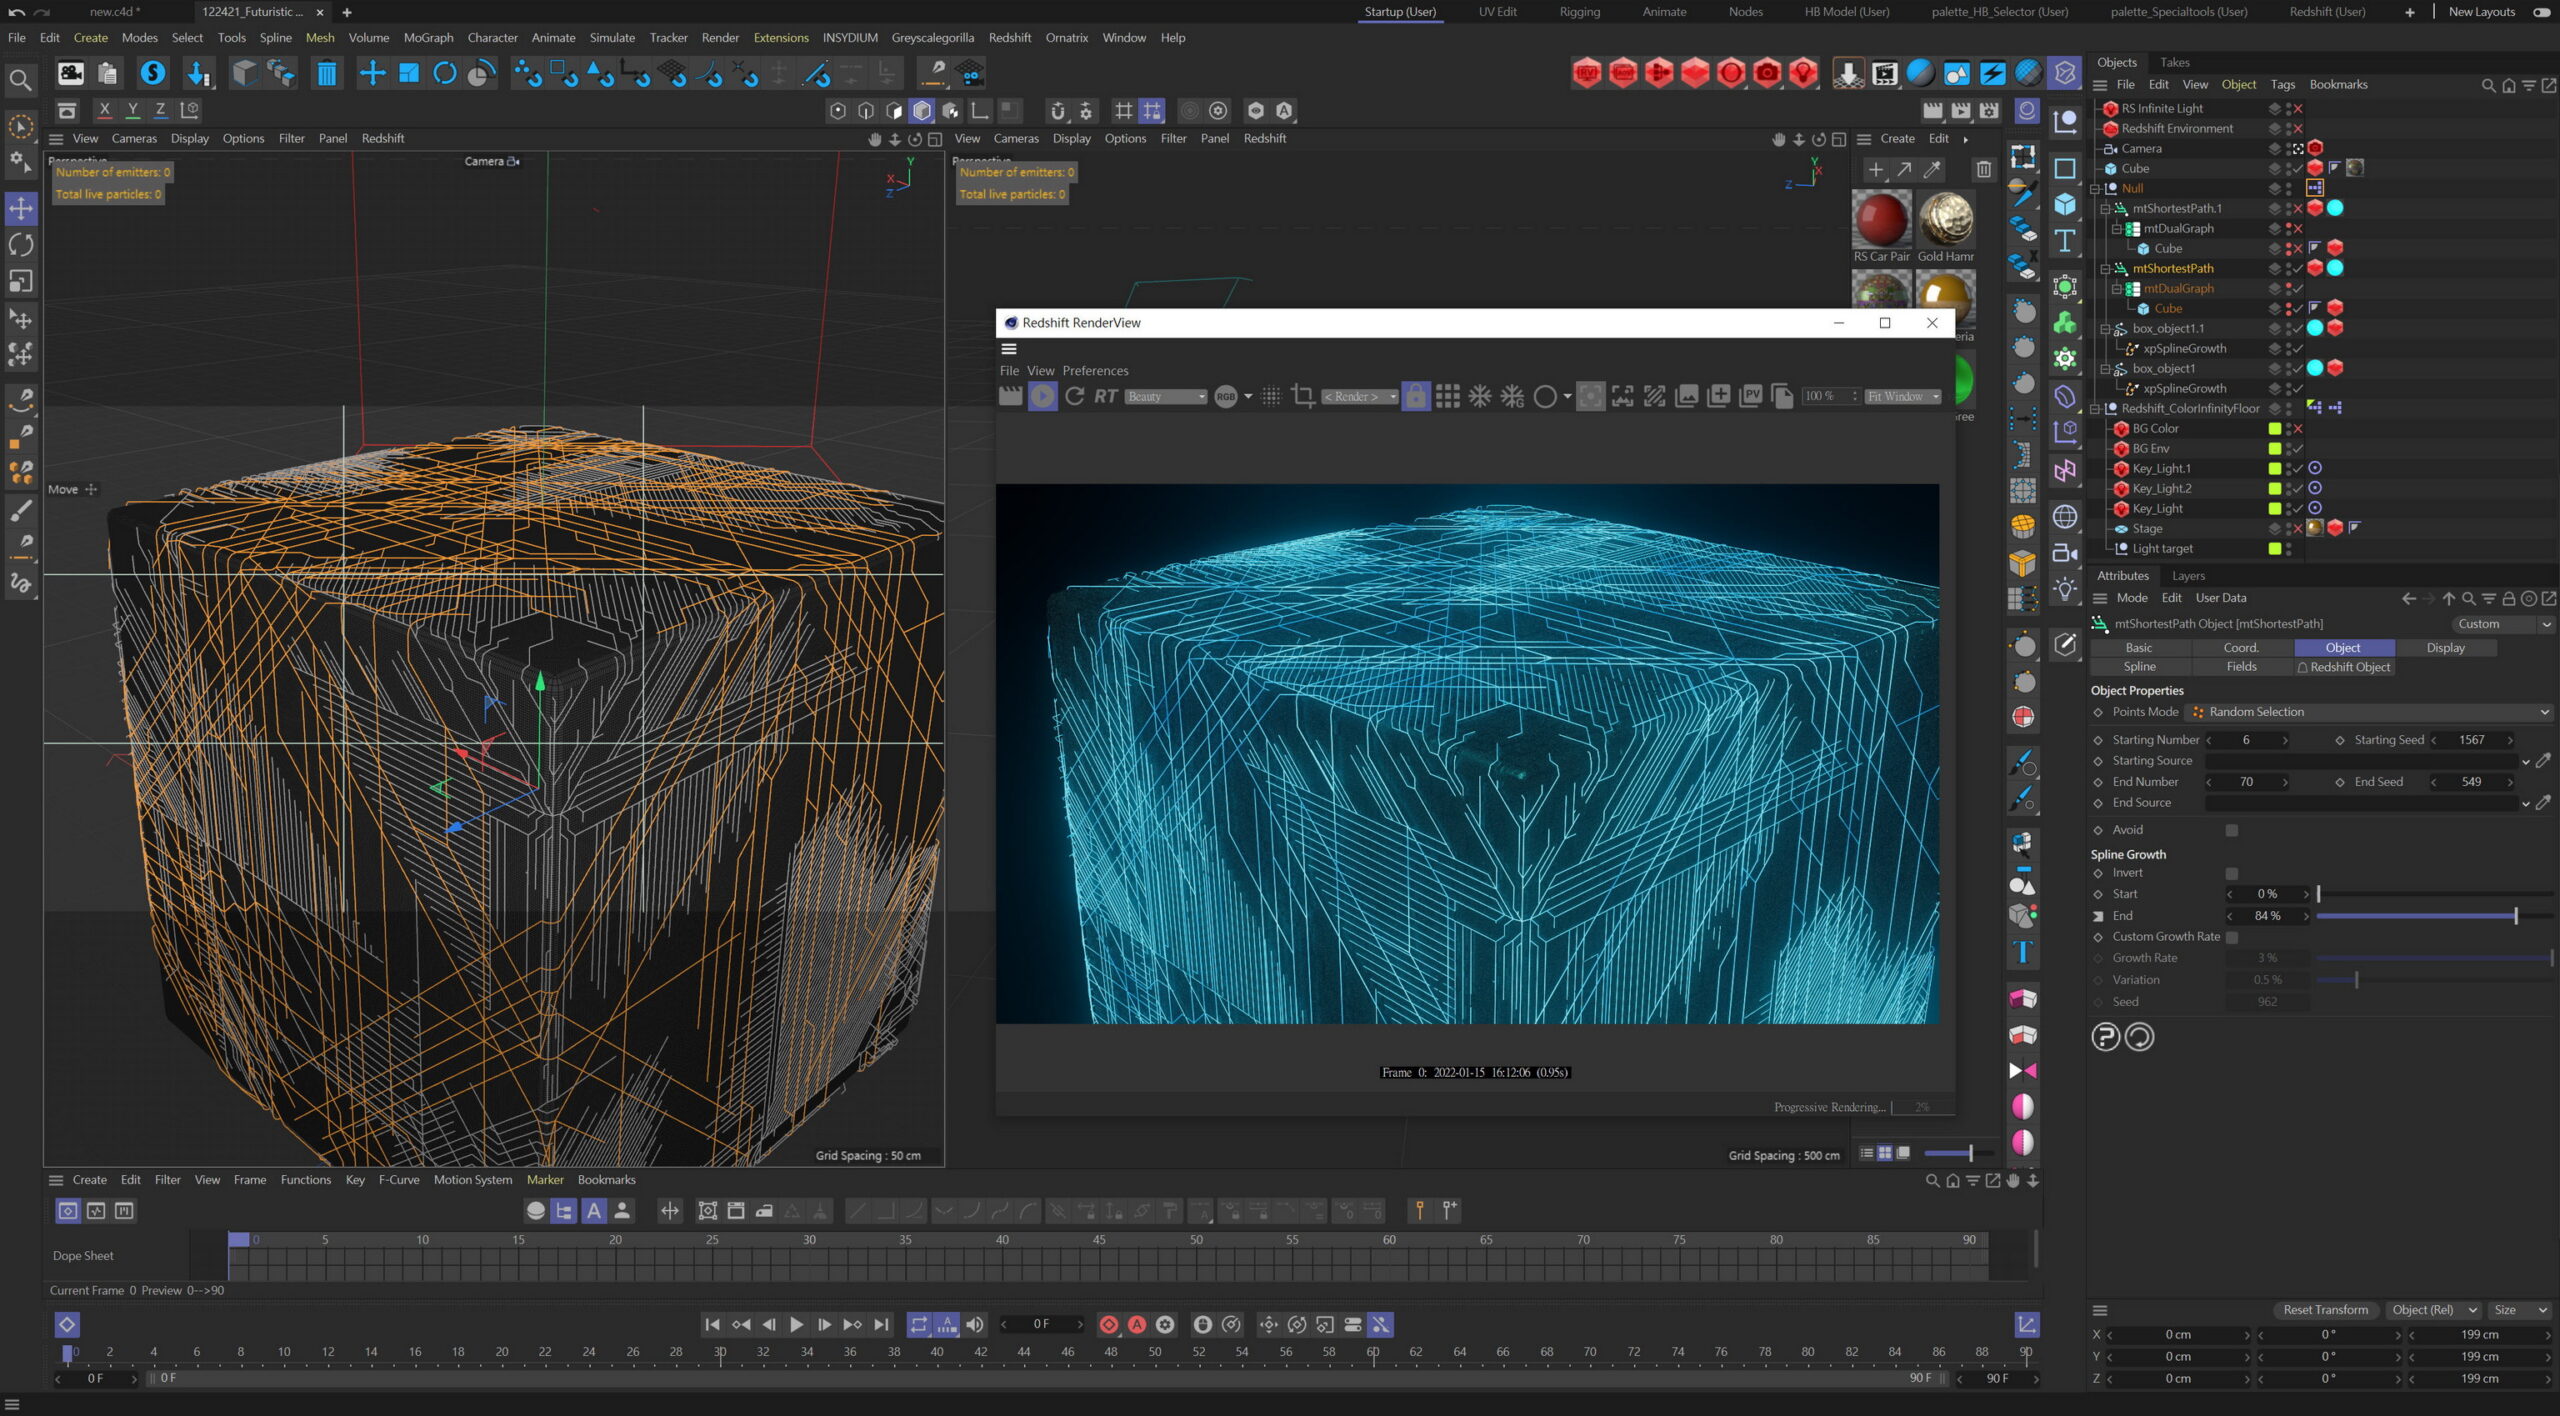Open the Simulate menu
Image resolution: width=2560 pixels, height=1416 pixels.
point(611,37)
